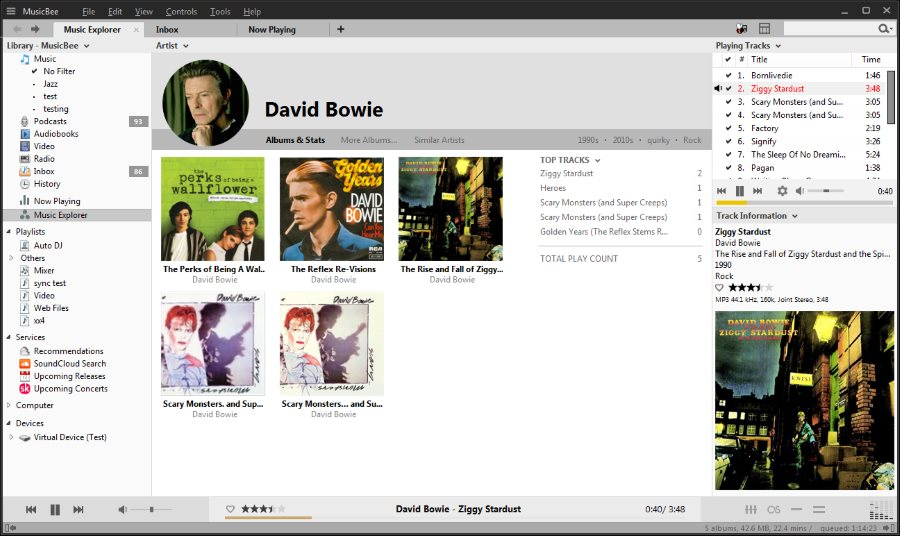Toggle the header check-all checkbox column
Screen dimensions: 900x536
[x=728, y=60]
